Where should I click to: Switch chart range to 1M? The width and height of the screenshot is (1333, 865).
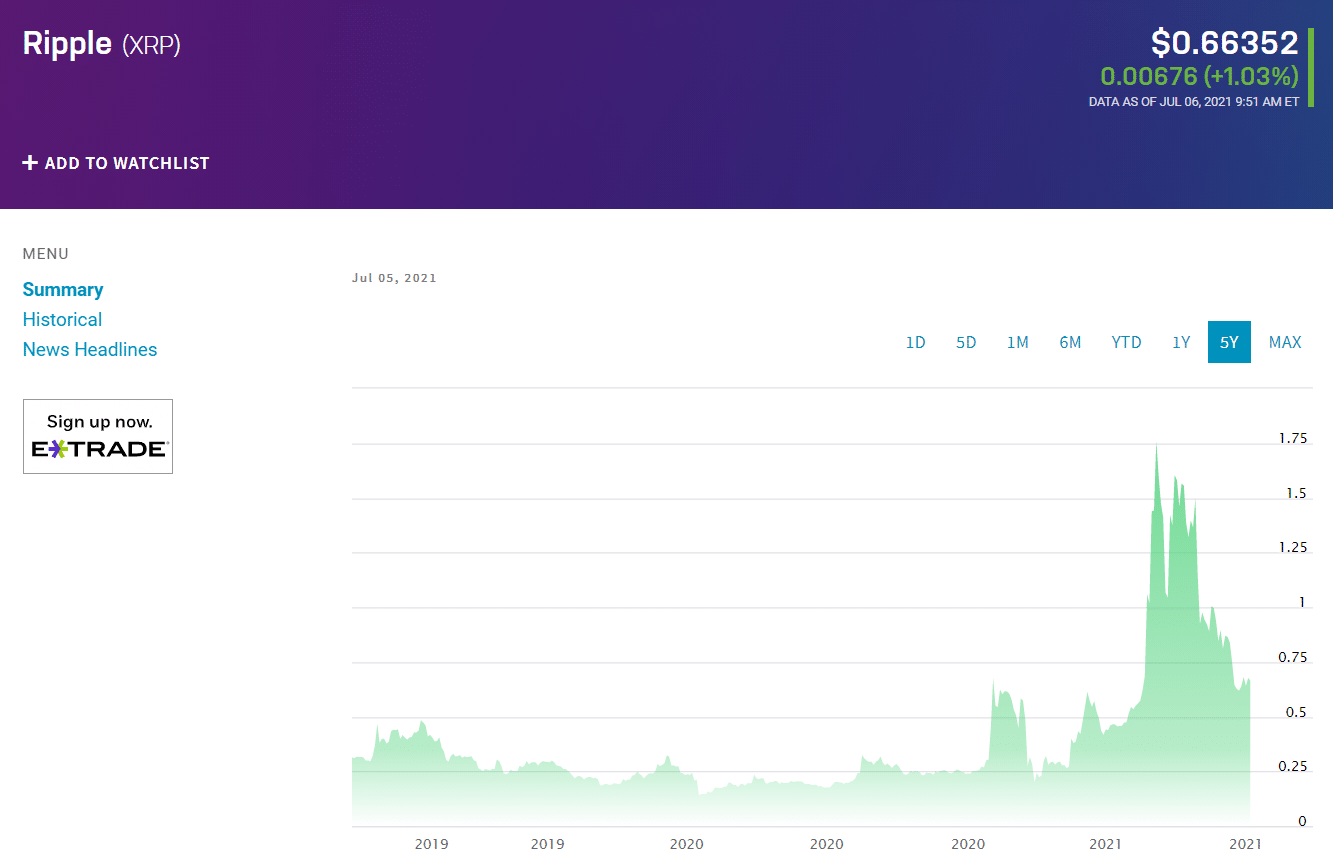[1017, 342]
